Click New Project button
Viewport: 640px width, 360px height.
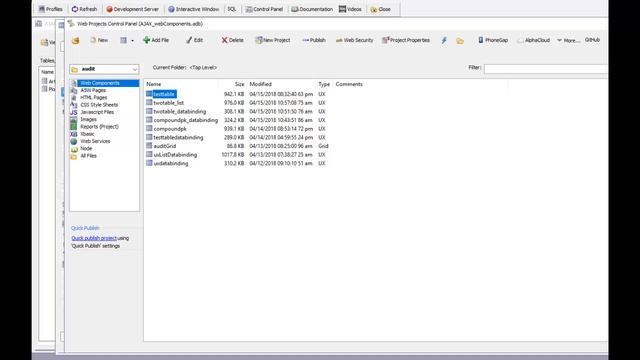click(x=273, y=40)
